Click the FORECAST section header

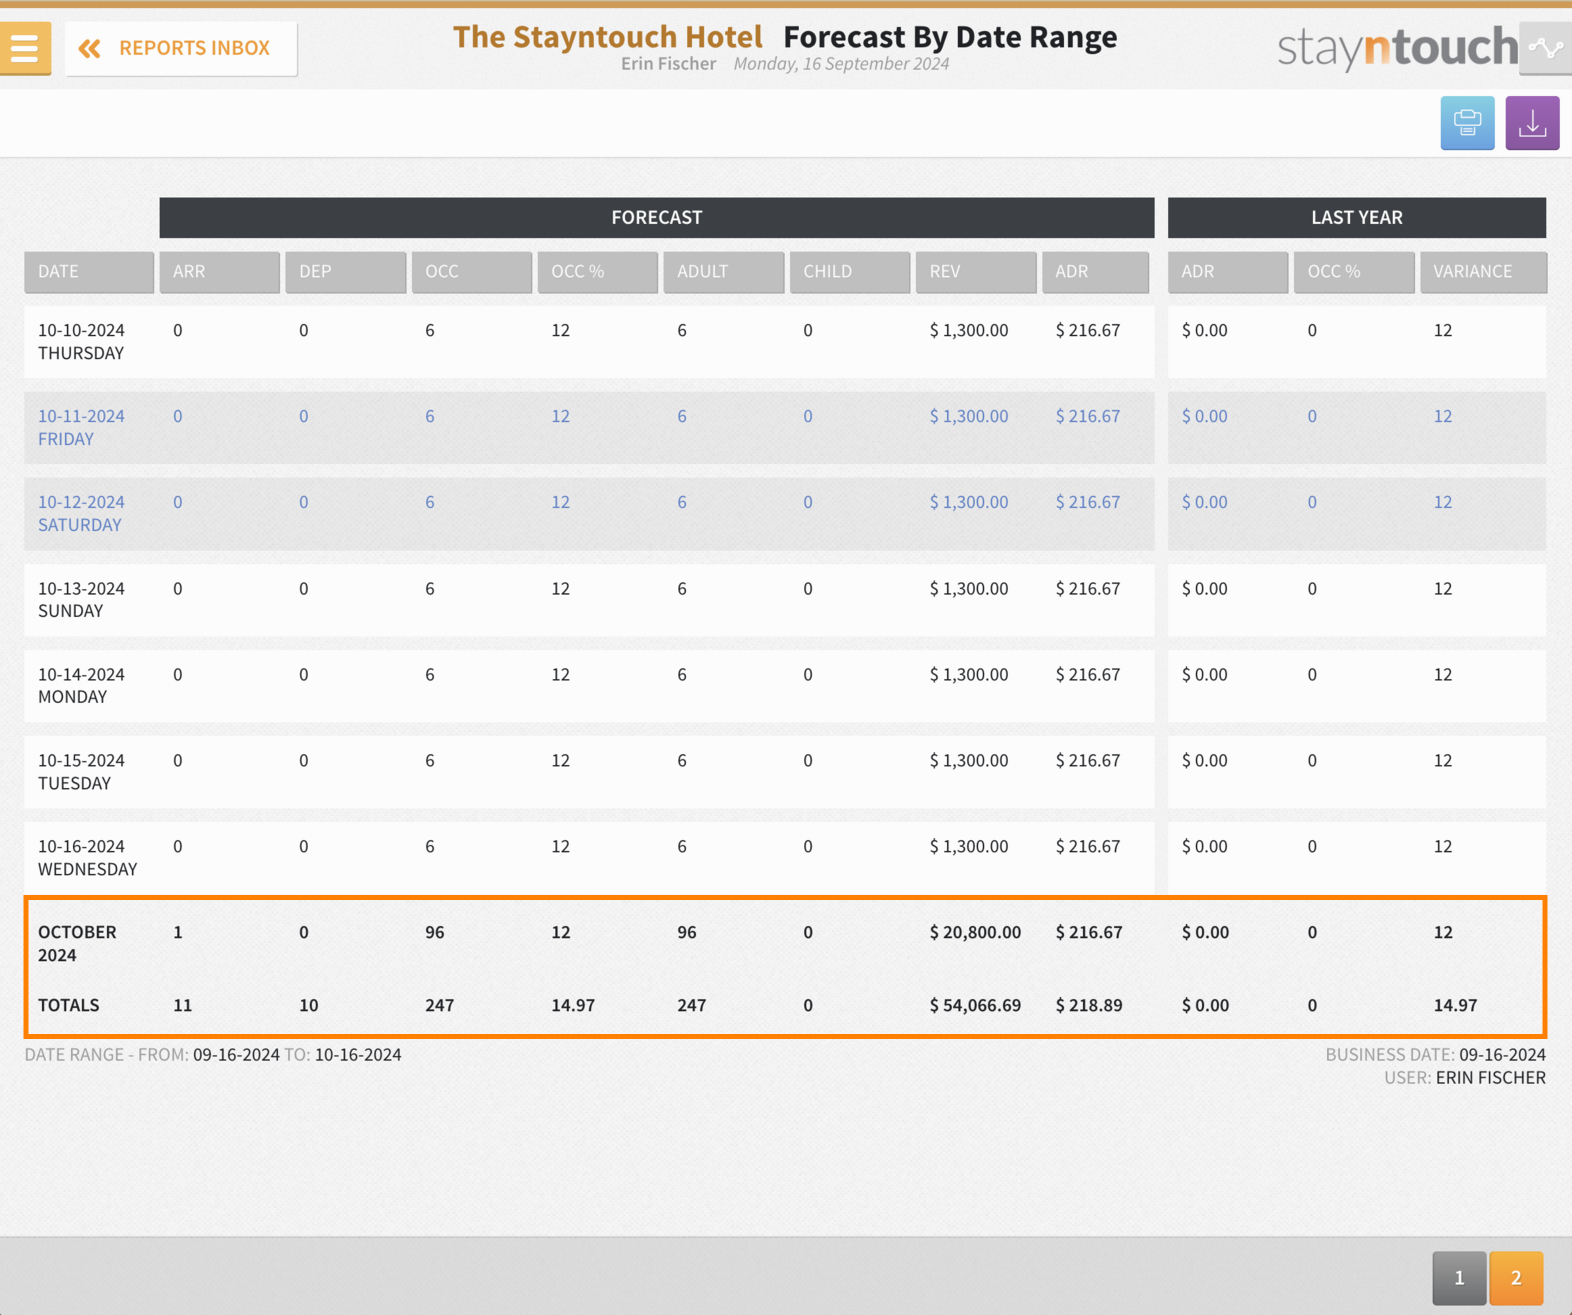point(657,217)
